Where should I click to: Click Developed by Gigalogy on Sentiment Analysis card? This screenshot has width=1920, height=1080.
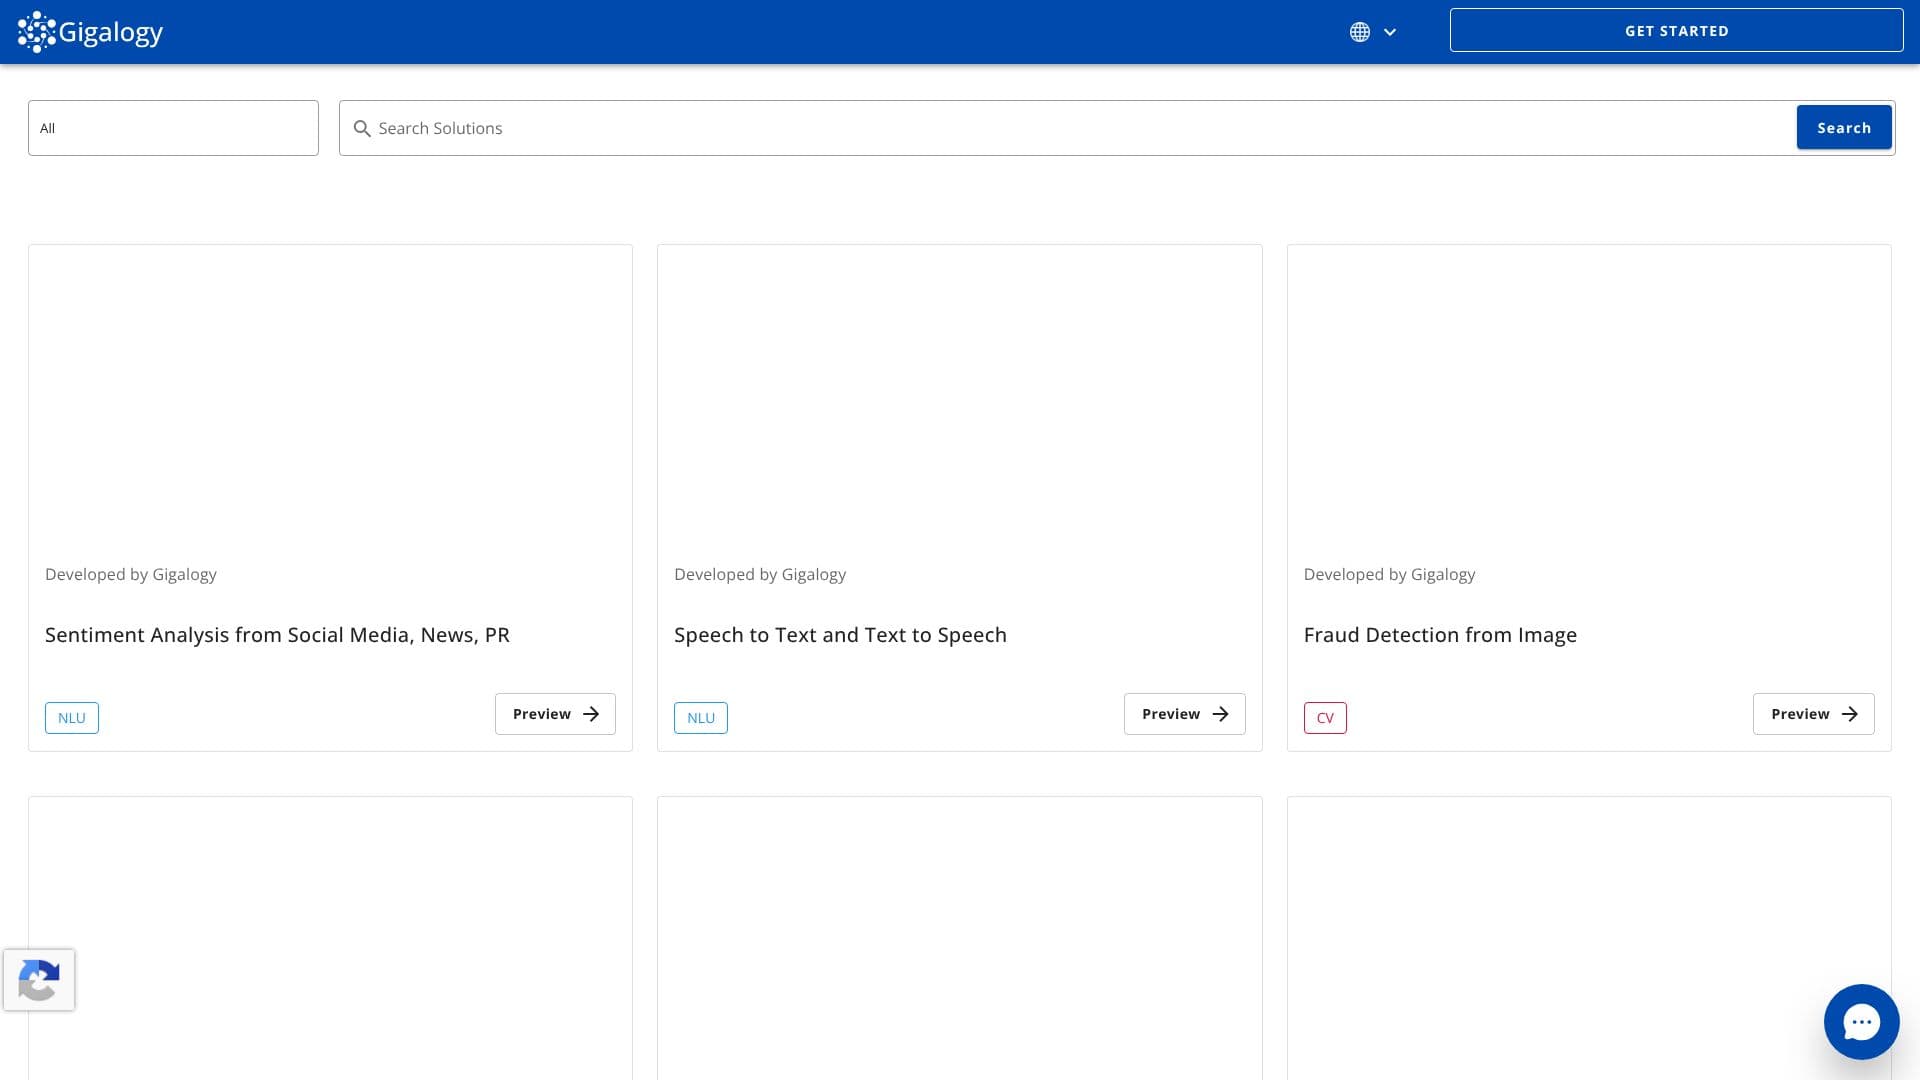(x=131, y=574)
